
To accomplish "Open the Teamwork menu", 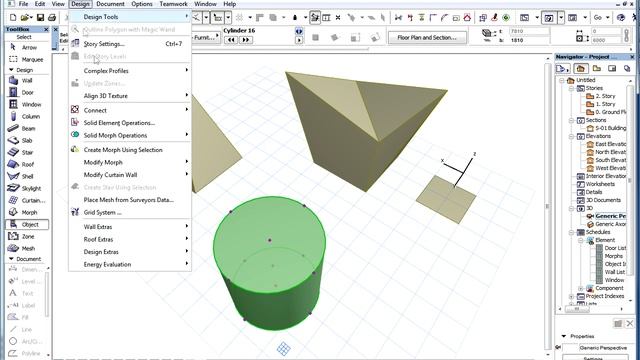I will (x=173, y=4).
